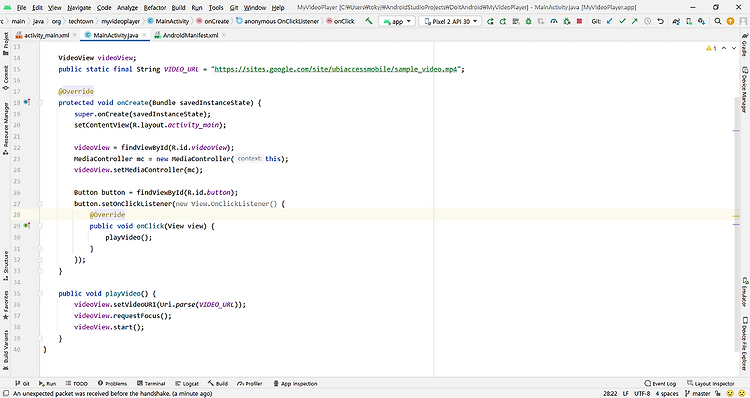The width and height of the screenshot is (750, 398).
Task: Toggle the Resource Manager panel
Action: [5, 128]
